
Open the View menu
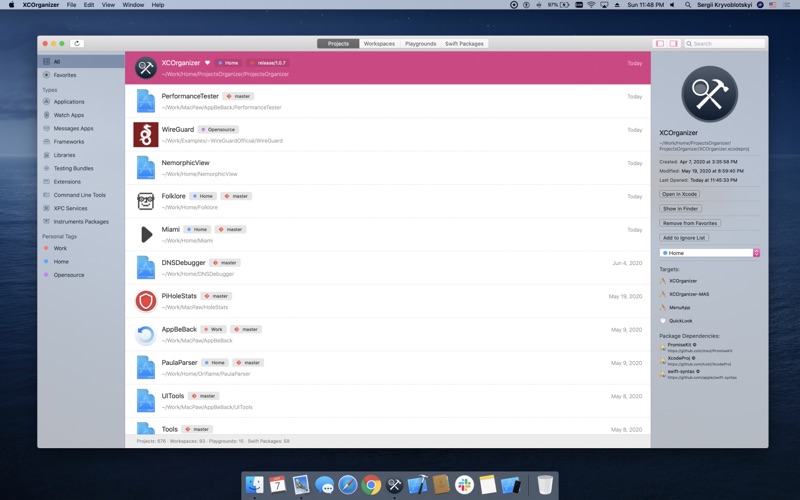click(x=108, y=5)
